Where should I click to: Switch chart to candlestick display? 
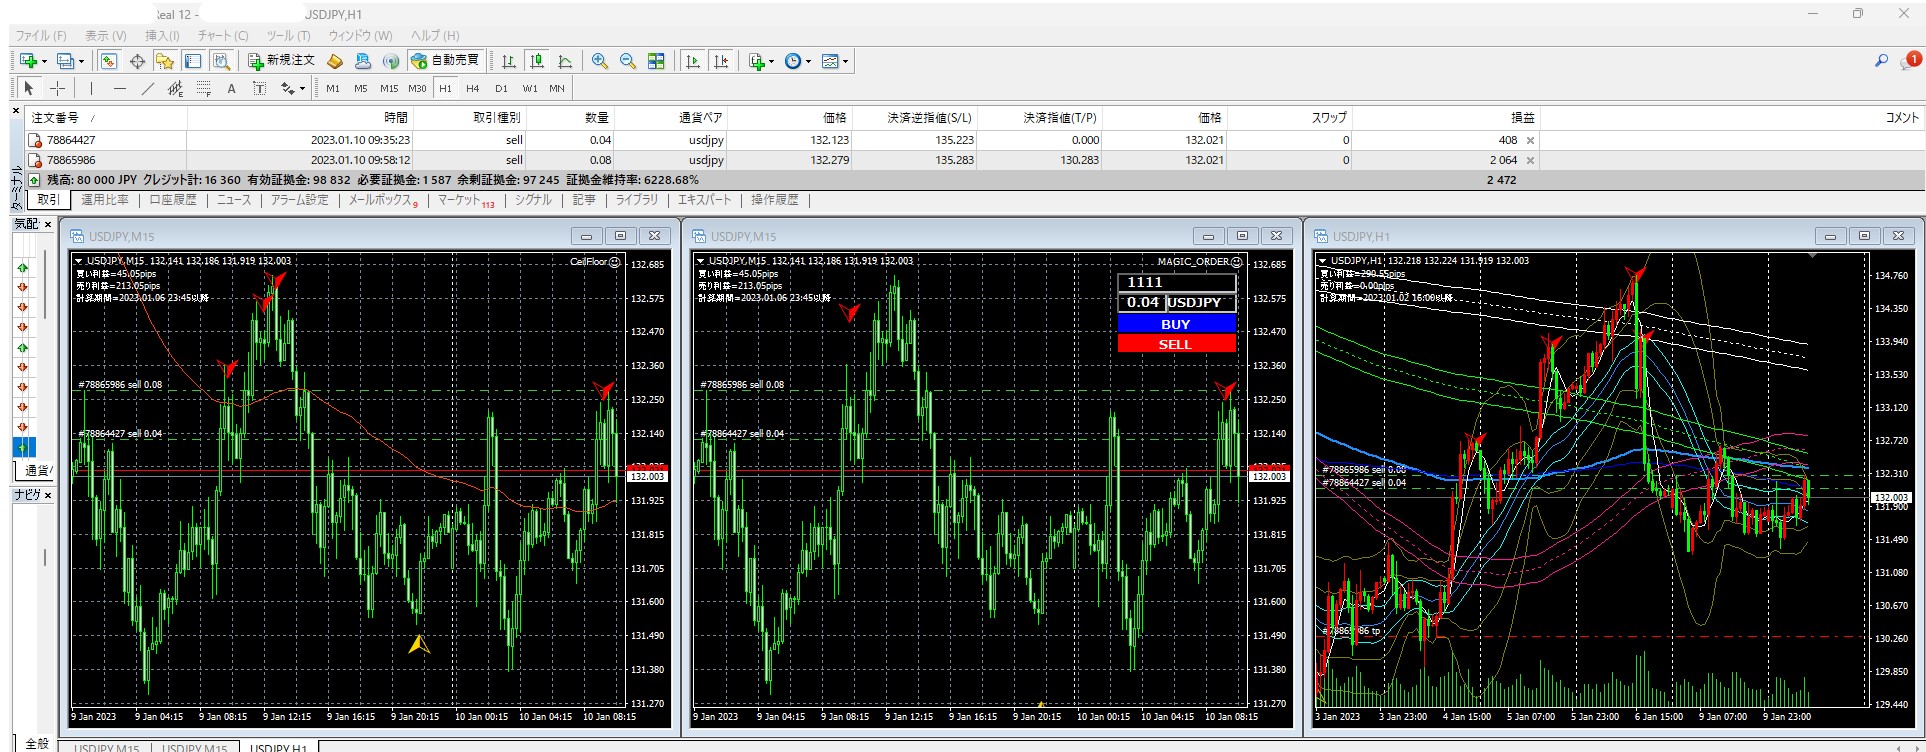tap(537, 61)
